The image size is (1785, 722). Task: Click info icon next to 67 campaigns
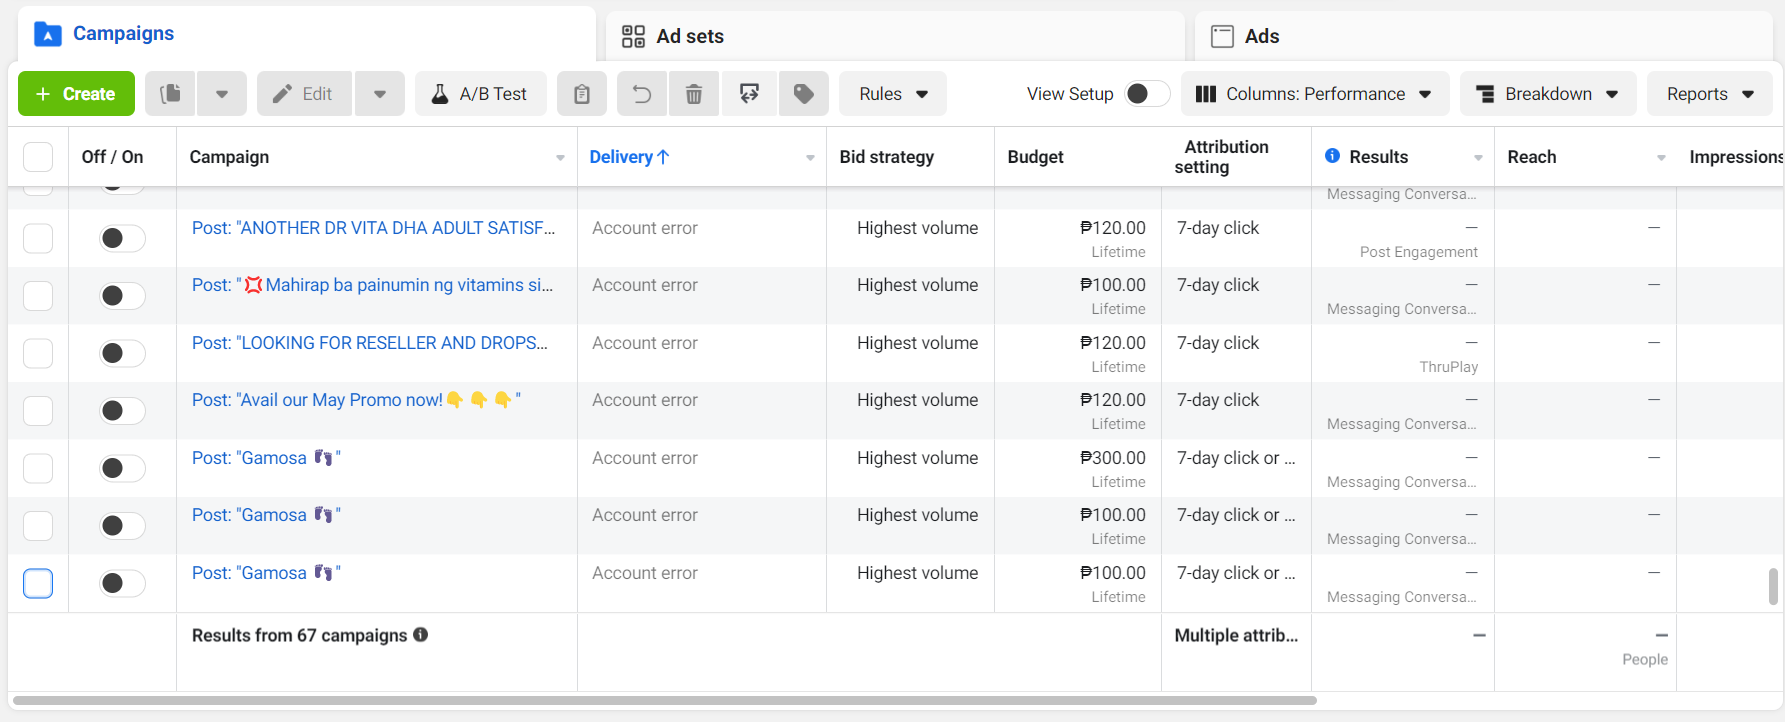click(x=421, y=635)
